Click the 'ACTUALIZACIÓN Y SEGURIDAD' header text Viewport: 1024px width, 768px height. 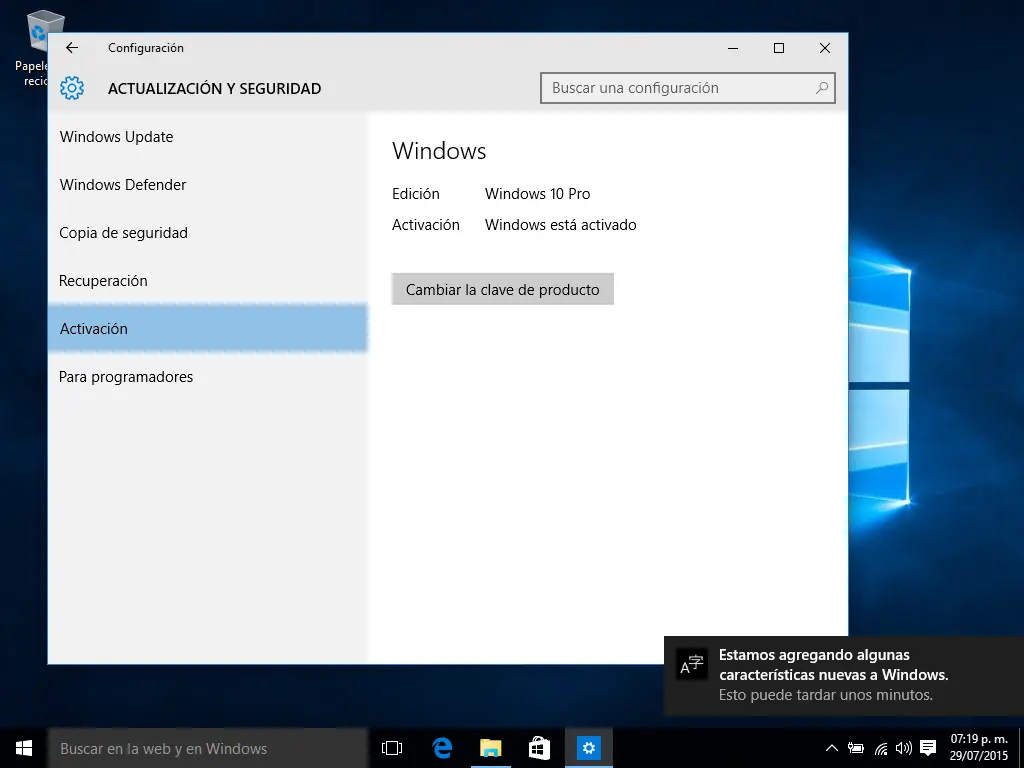214,89
